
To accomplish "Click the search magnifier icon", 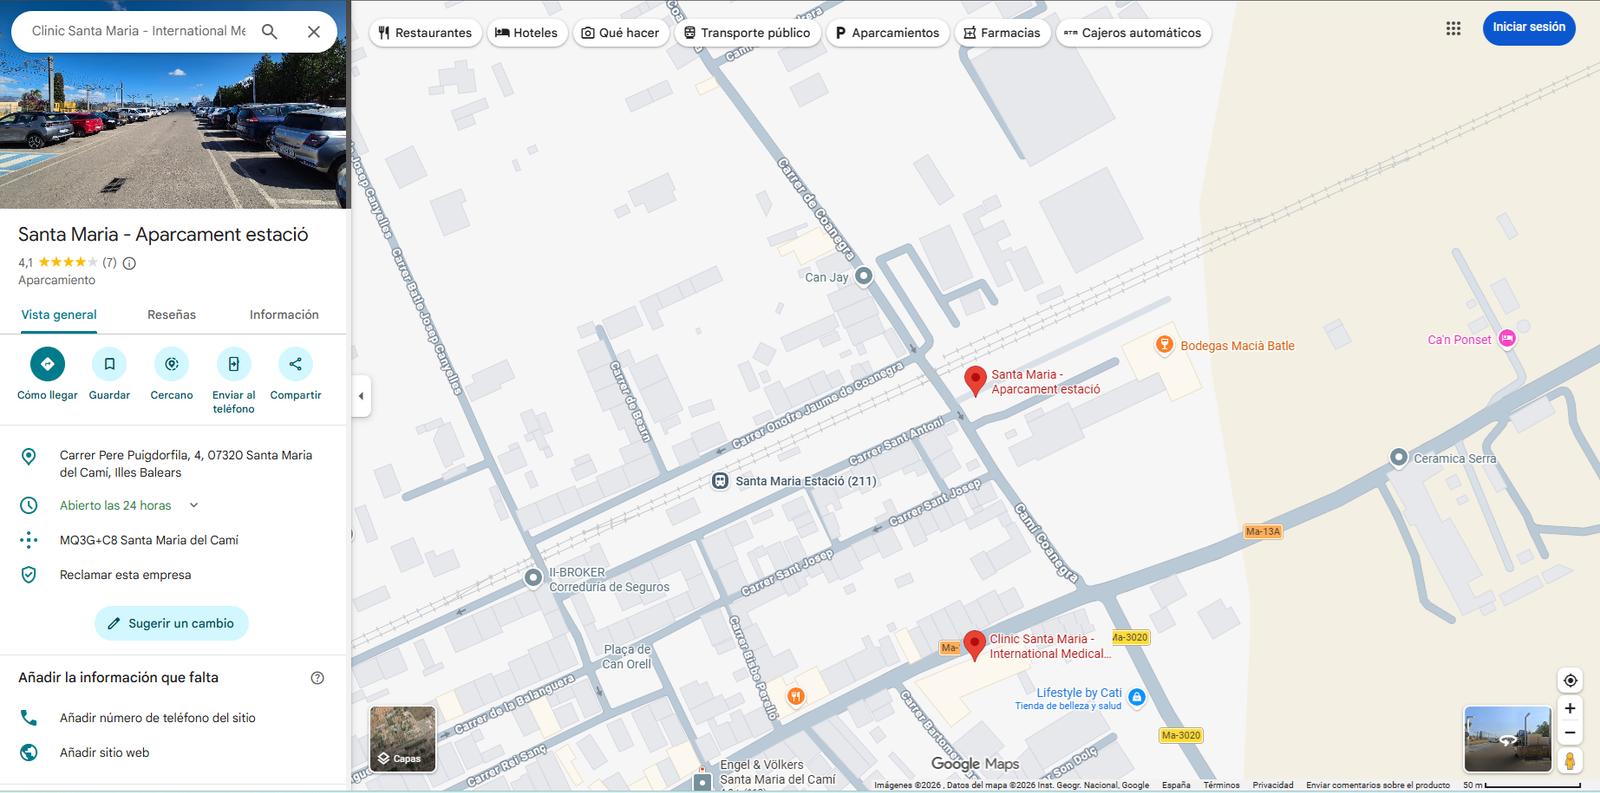I will (x=269, y=31).
